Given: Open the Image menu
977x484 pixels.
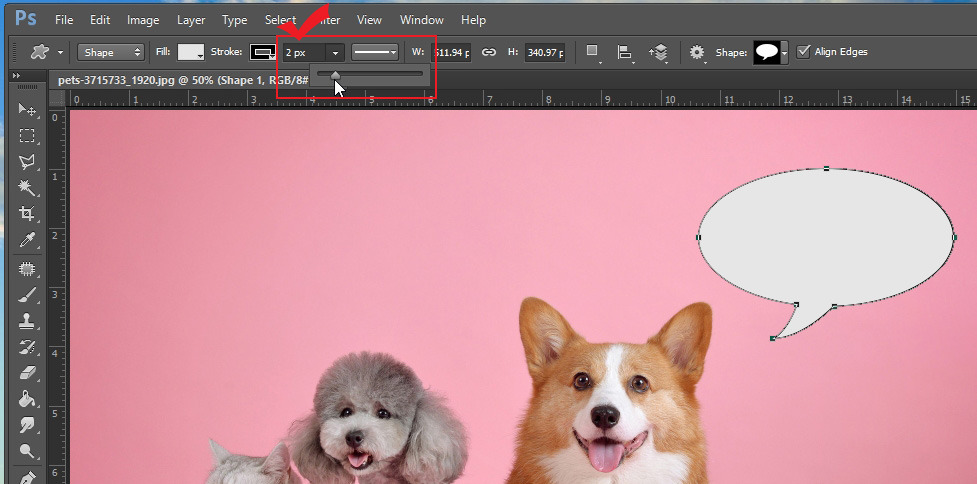Looking at the screenshot, I should [x=143, y=20].
